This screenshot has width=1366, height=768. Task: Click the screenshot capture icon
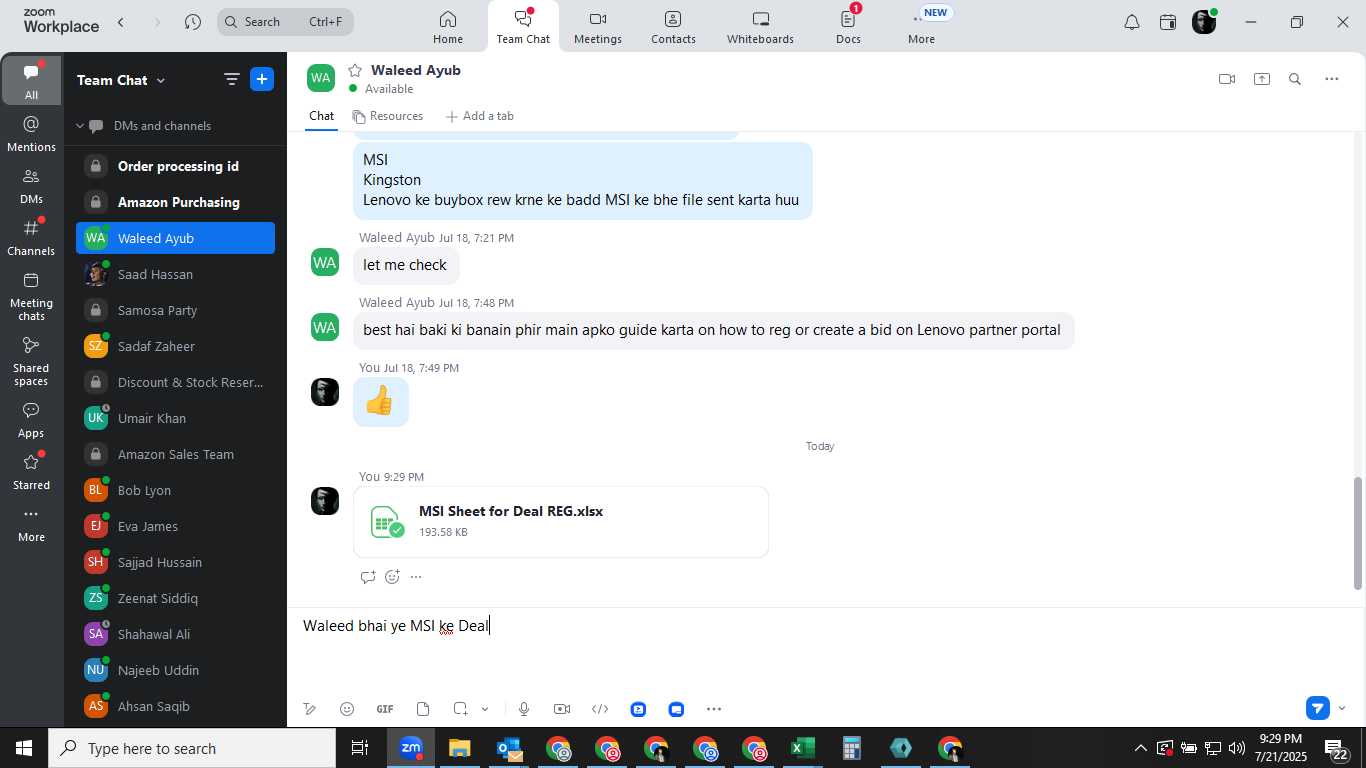click(x=460, y=709)
